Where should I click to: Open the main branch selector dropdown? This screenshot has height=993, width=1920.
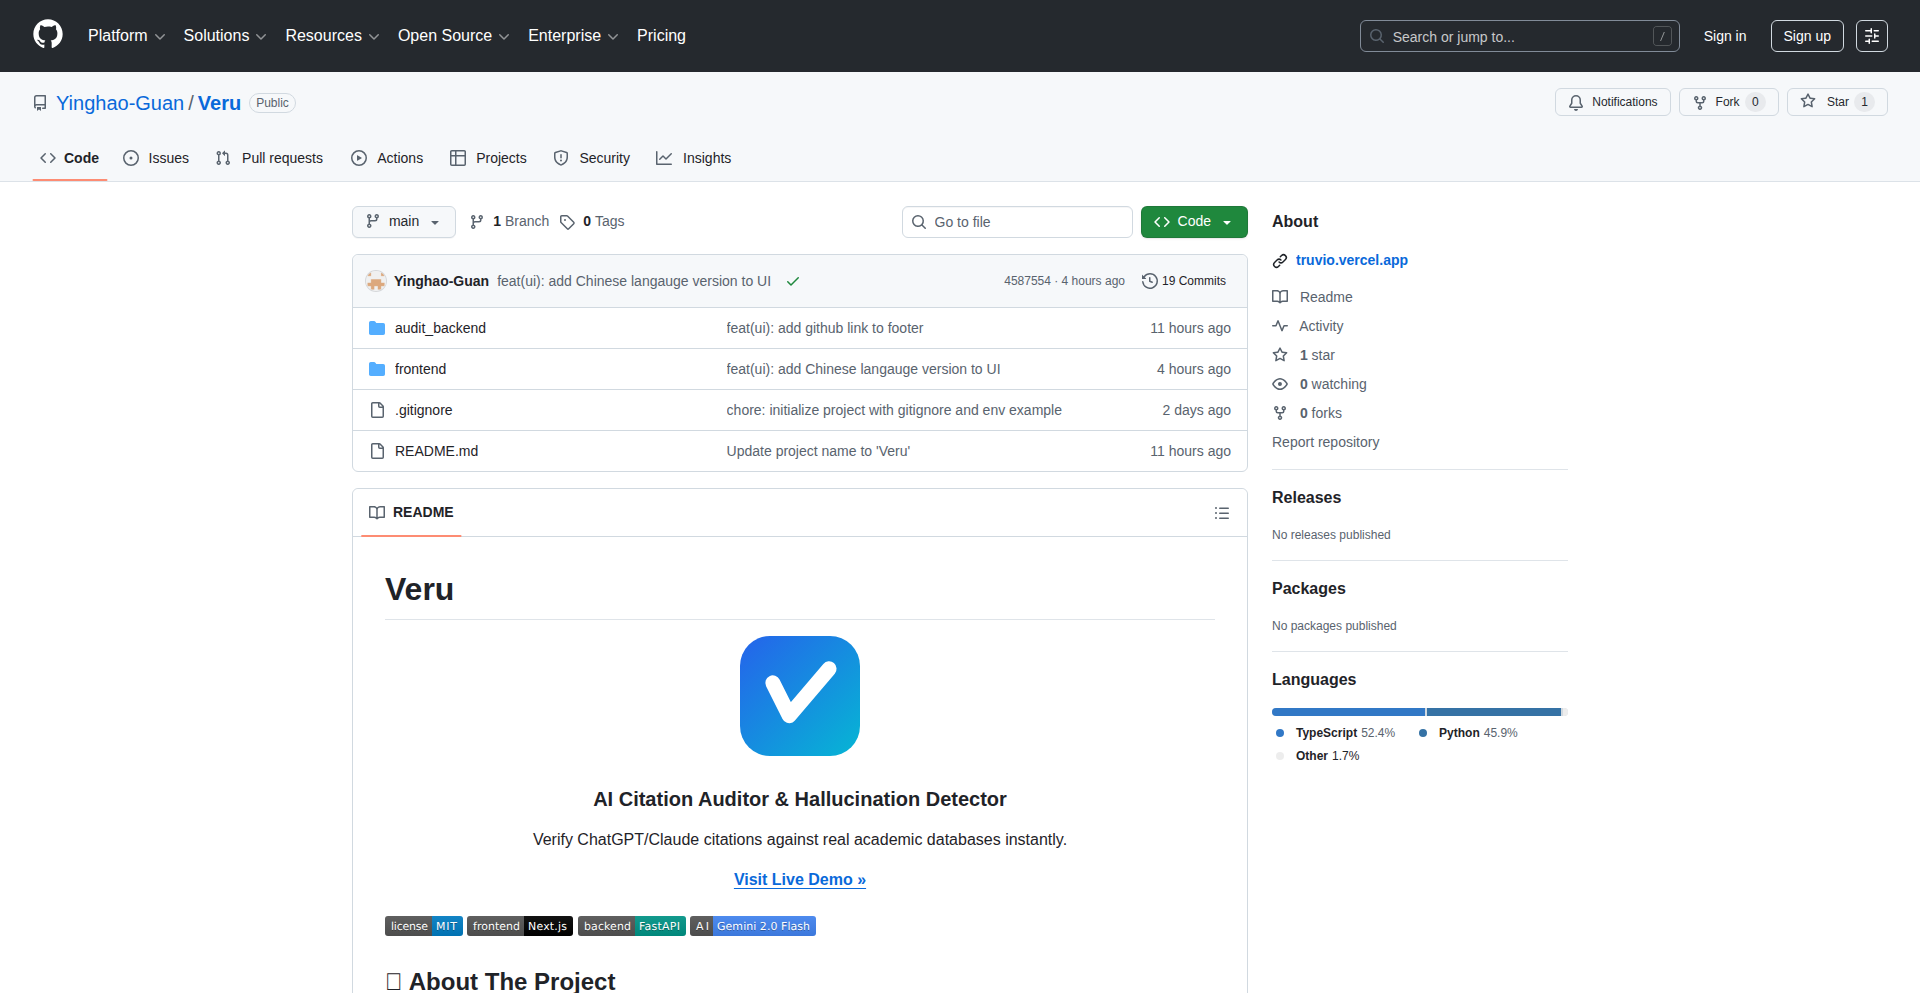(x=403, y=222)
